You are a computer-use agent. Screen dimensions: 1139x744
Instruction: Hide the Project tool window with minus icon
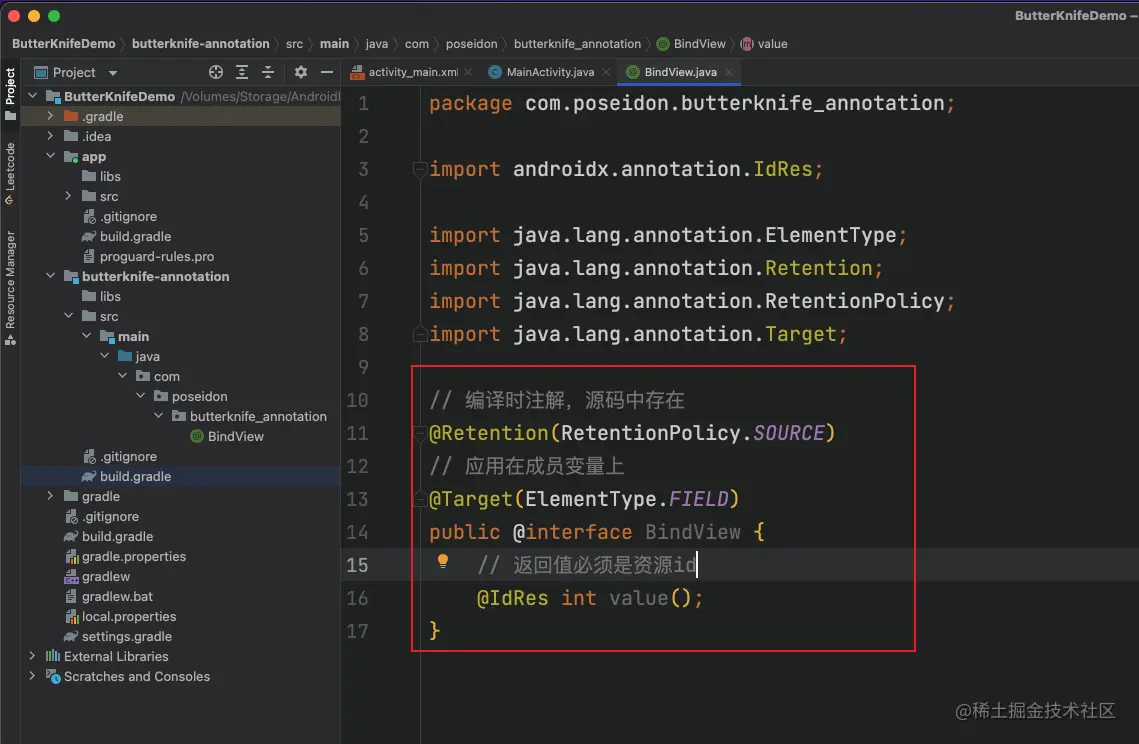(x=327, y=72)
